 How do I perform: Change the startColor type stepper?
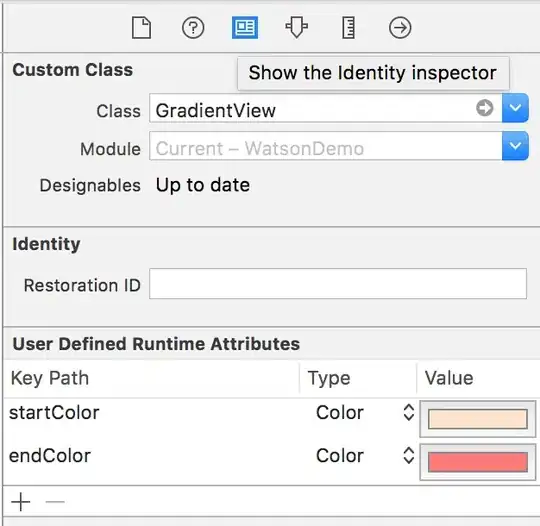point(408,412)
